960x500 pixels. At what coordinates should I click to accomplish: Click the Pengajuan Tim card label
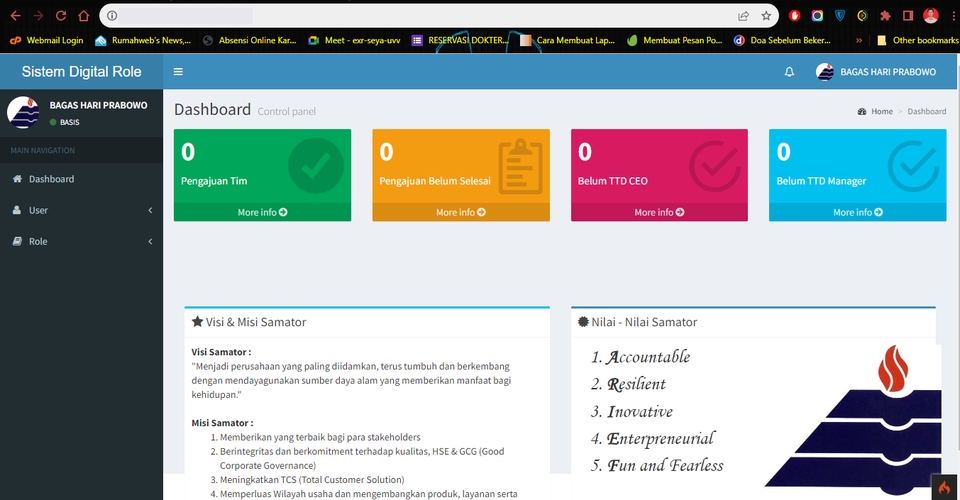point(214,181)
